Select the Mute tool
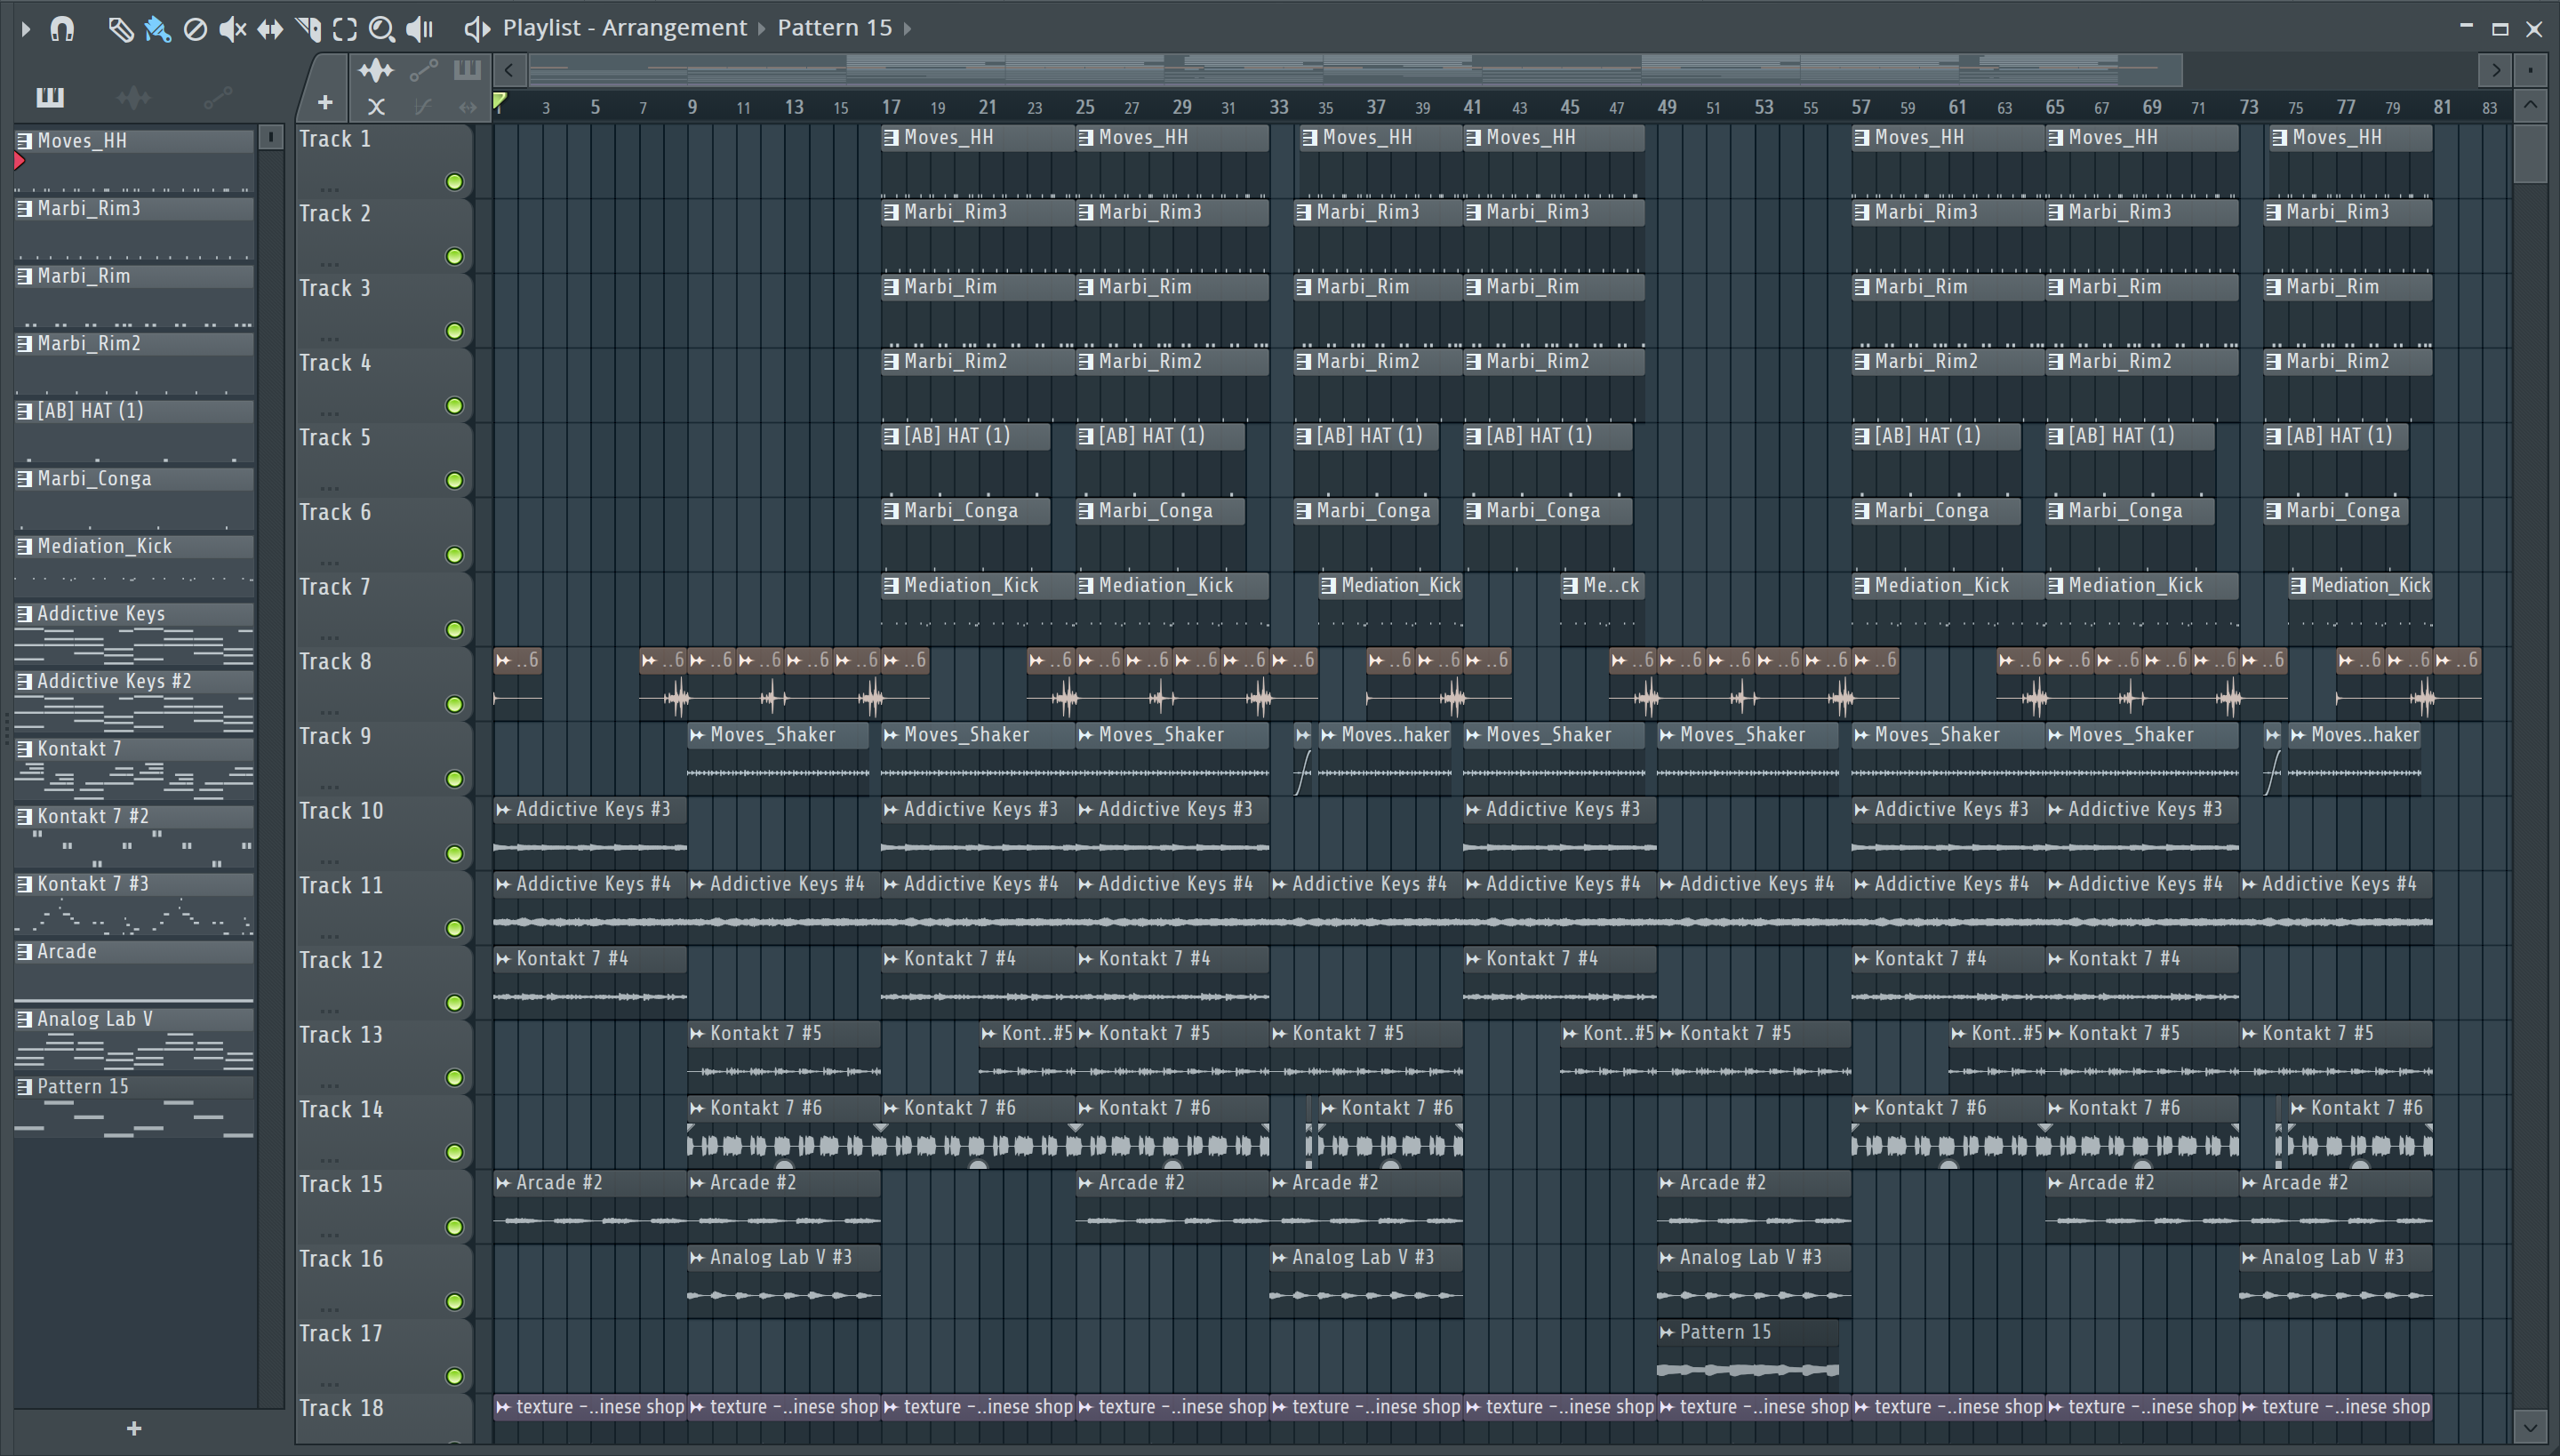 coord(232,29)
